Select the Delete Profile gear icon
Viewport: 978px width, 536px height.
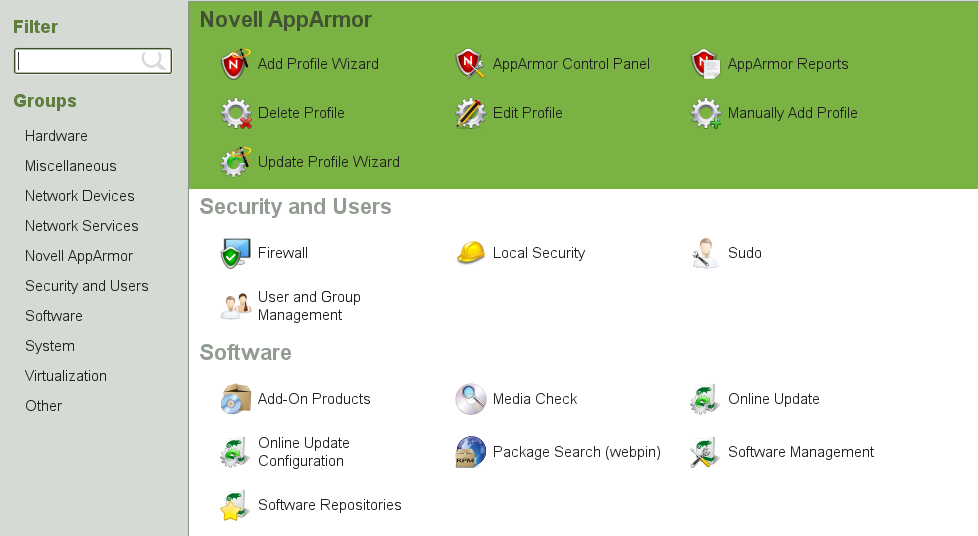(x=236, y=113)
